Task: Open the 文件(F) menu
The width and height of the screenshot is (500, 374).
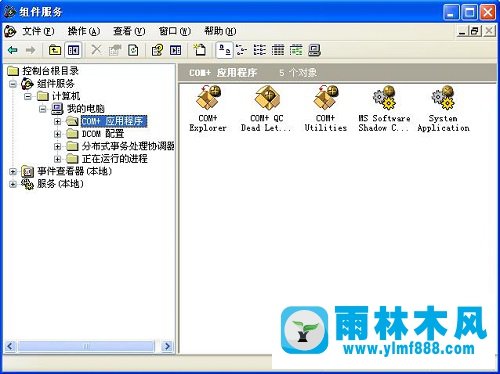Action: [x=38, y=31]
